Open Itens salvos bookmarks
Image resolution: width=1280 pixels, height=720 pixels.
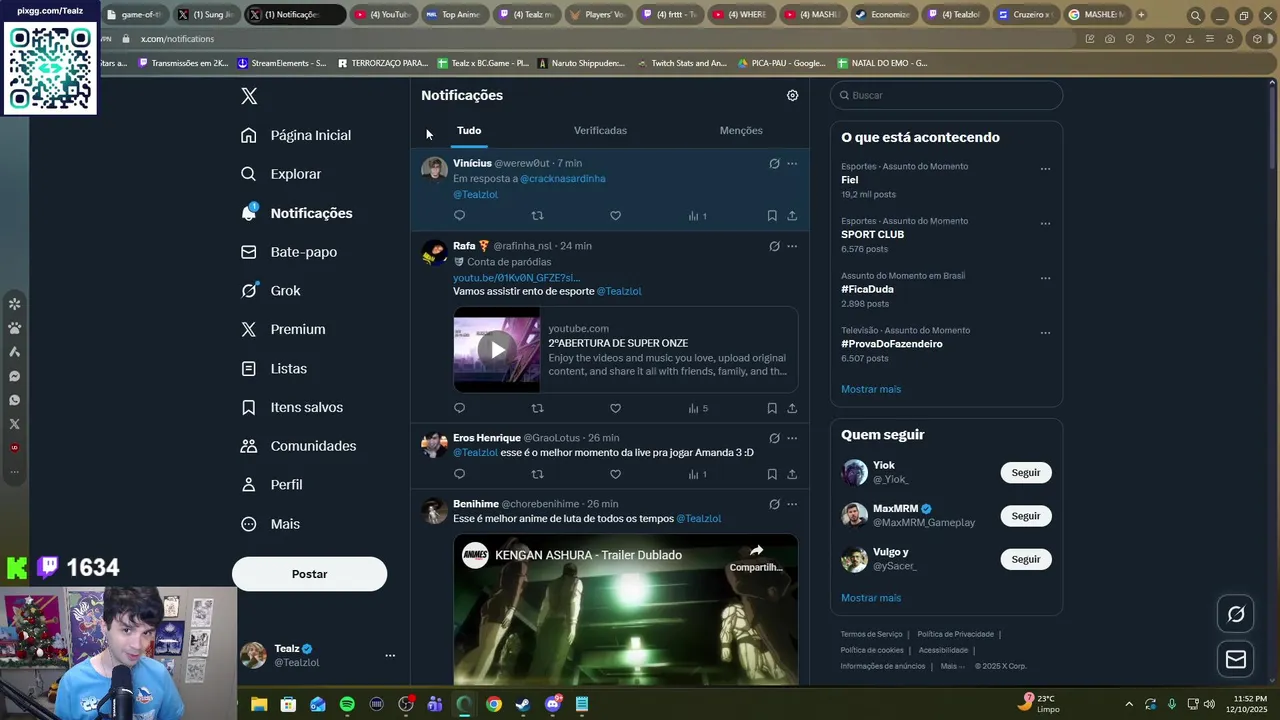click(x=292, y=407)
